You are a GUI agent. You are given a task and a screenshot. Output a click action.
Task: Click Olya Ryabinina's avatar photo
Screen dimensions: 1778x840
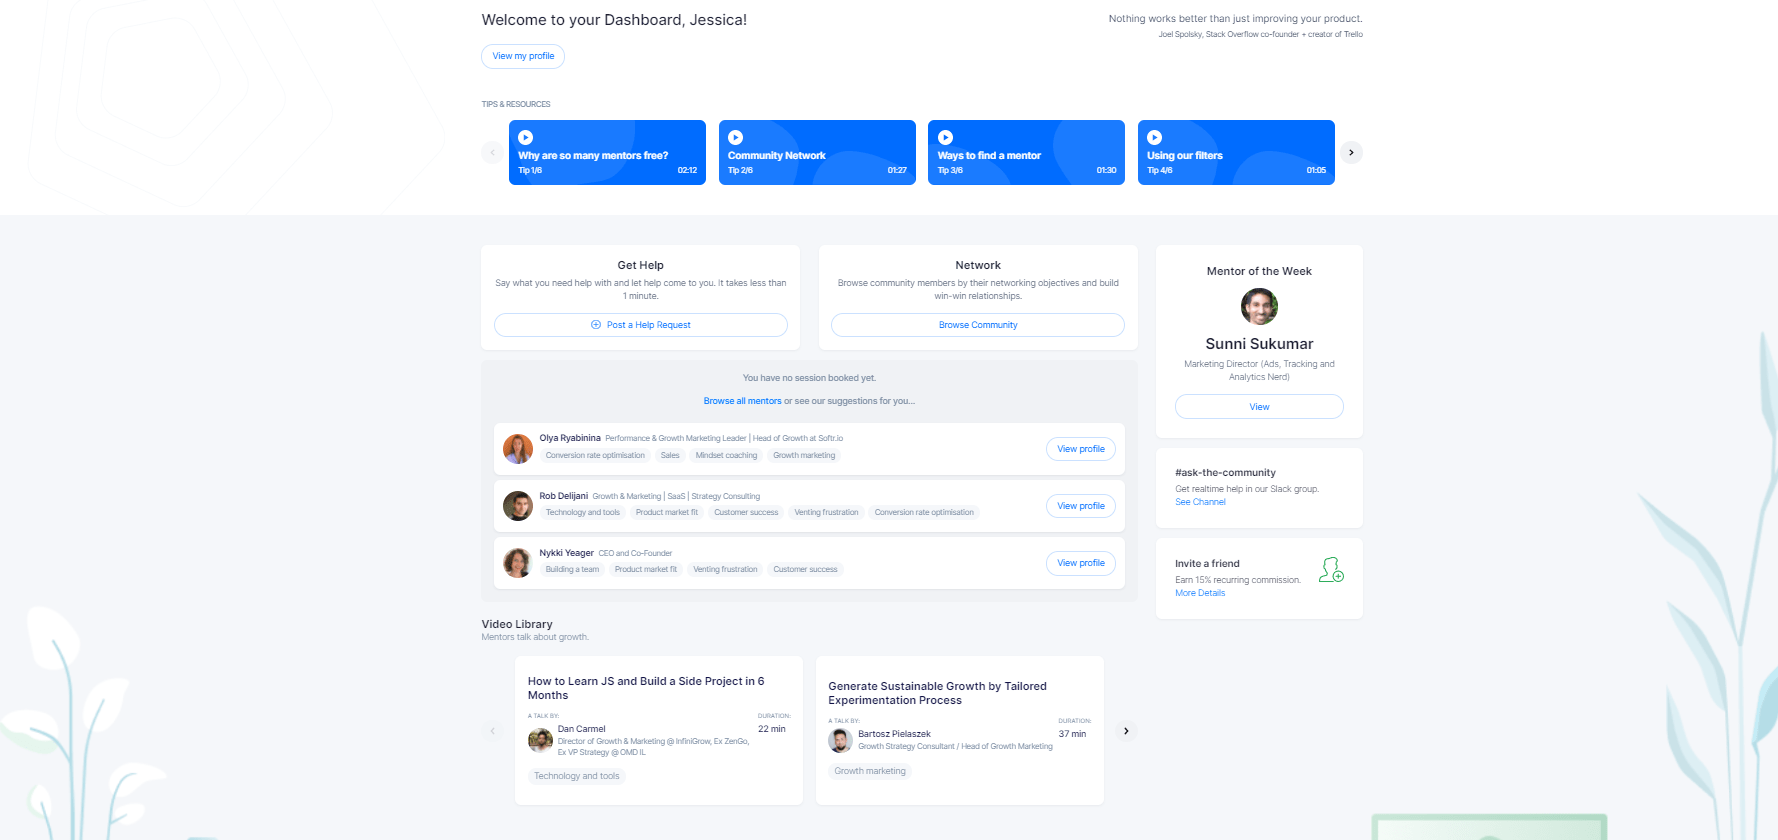point(517,449)
